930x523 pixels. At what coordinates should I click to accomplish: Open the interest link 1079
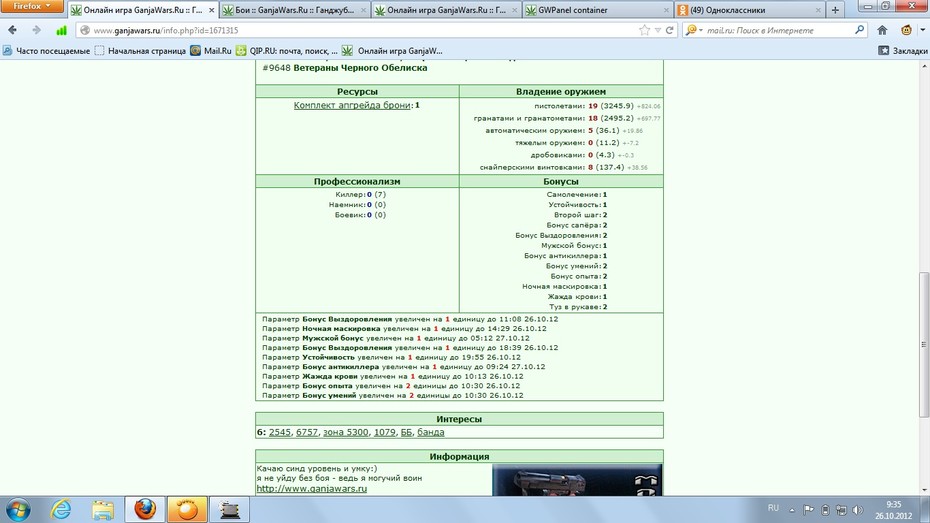tap(384, 432)
